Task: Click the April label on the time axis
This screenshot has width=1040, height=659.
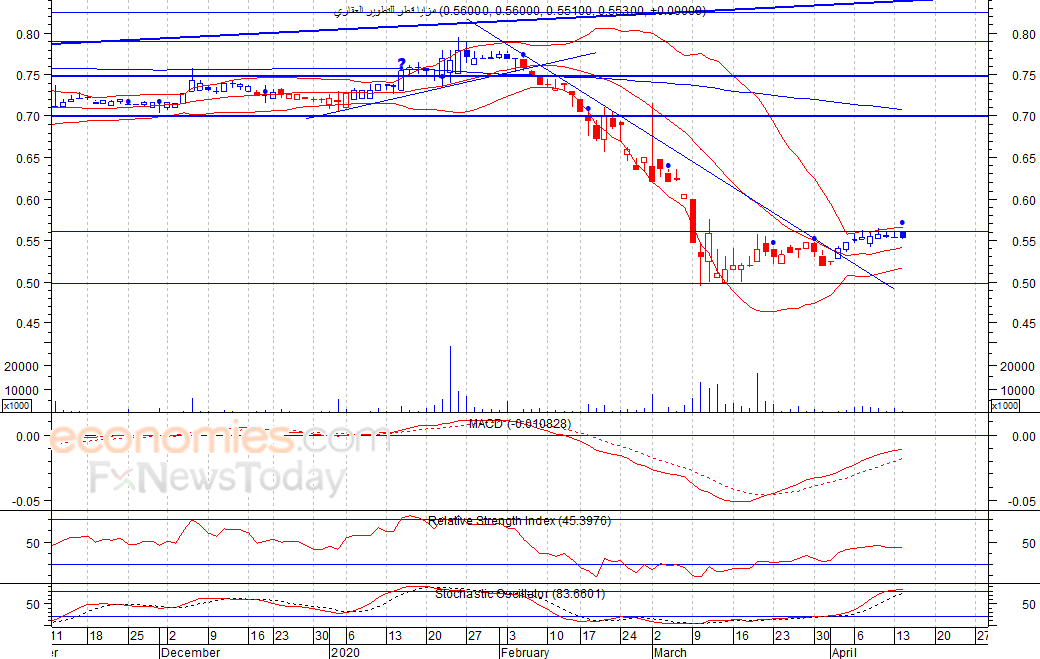Action: tap(844, 652)
